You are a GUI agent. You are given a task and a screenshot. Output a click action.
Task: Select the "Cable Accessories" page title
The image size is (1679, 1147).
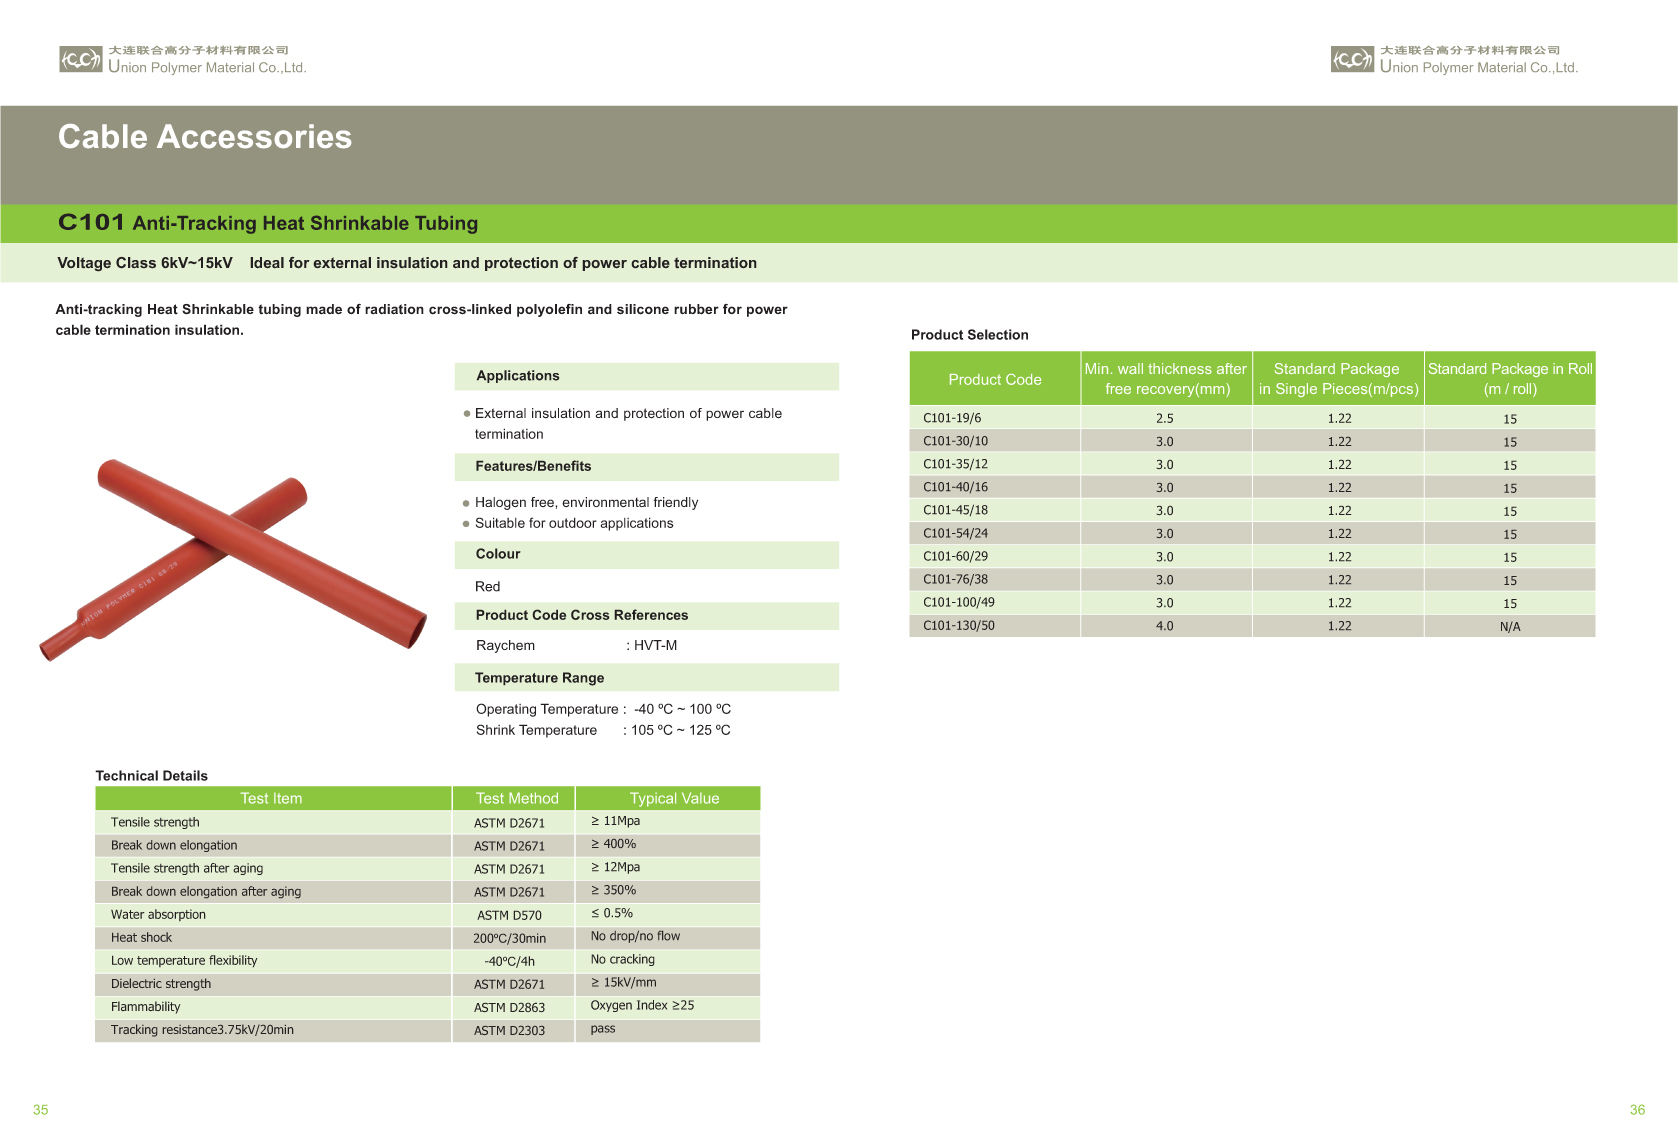click(x=205, y=137)
